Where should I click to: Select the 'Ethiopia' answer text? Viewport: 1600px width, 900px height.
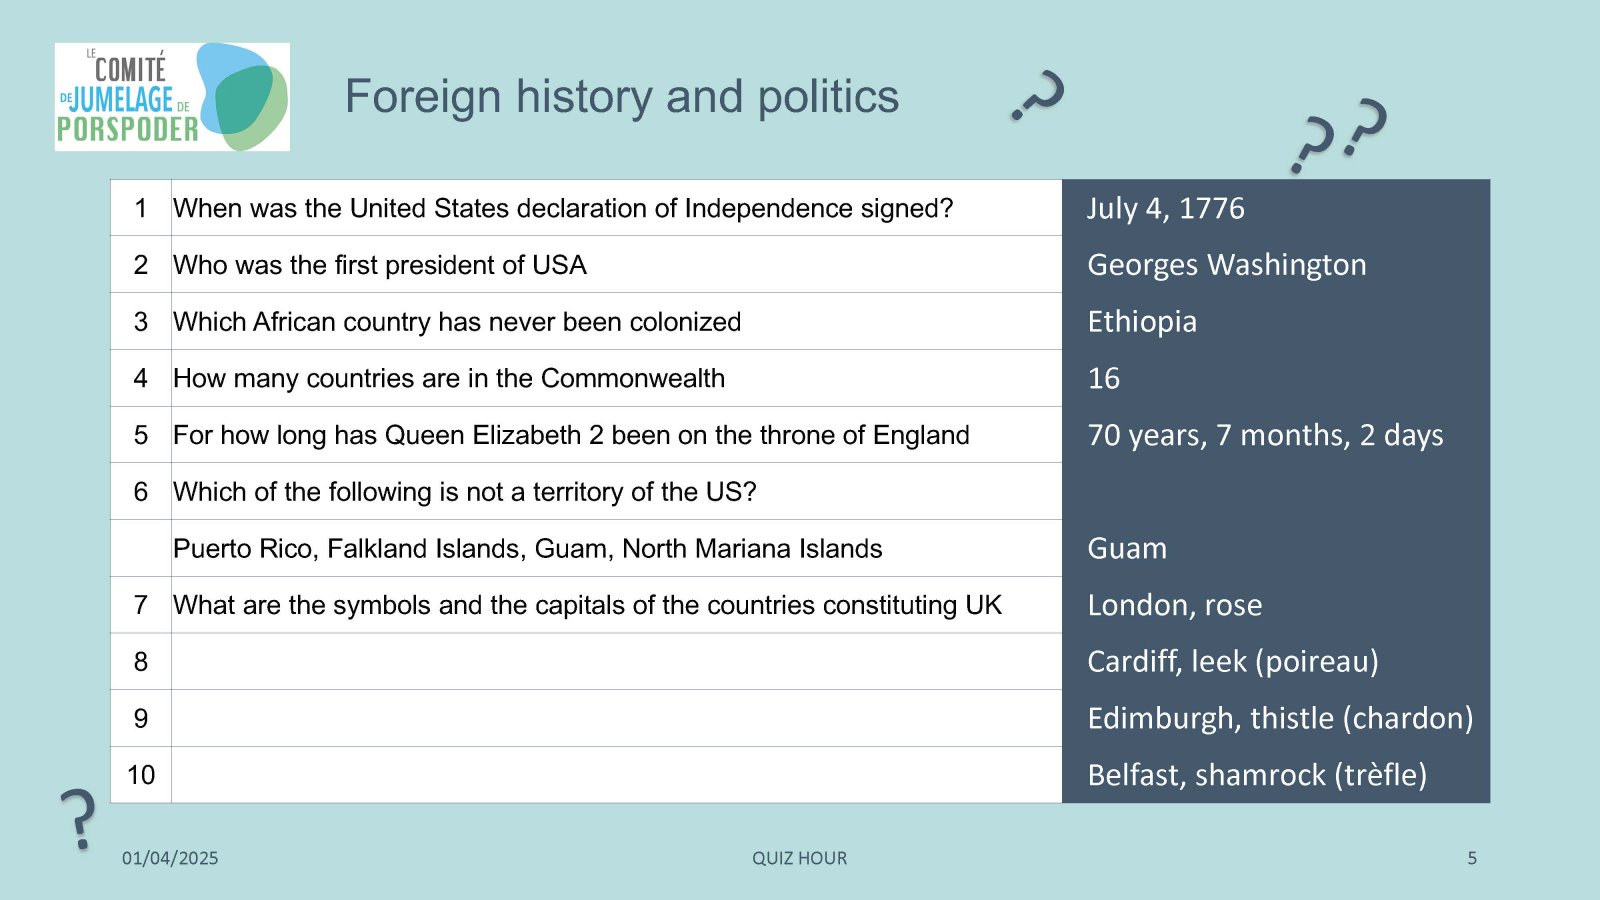1142,322
